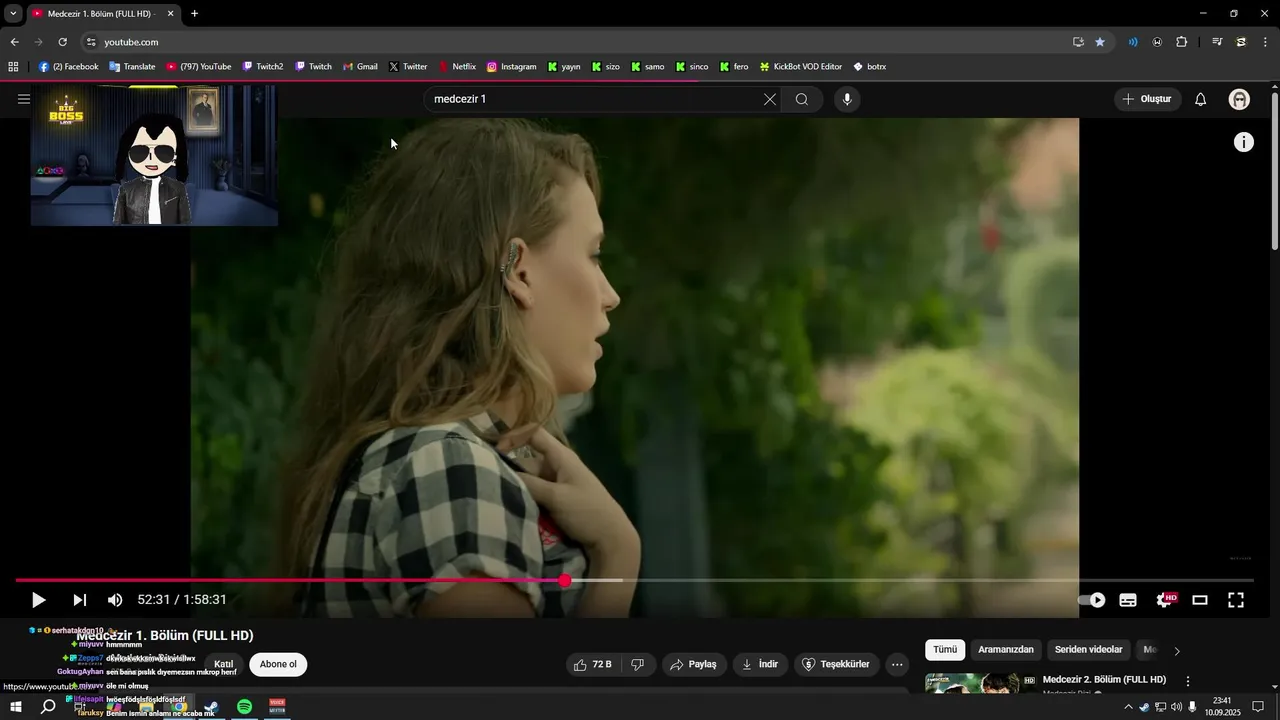Open media controls music-note icon
This screenshot has width=1280, height=720.
(x=1217, y=42)
